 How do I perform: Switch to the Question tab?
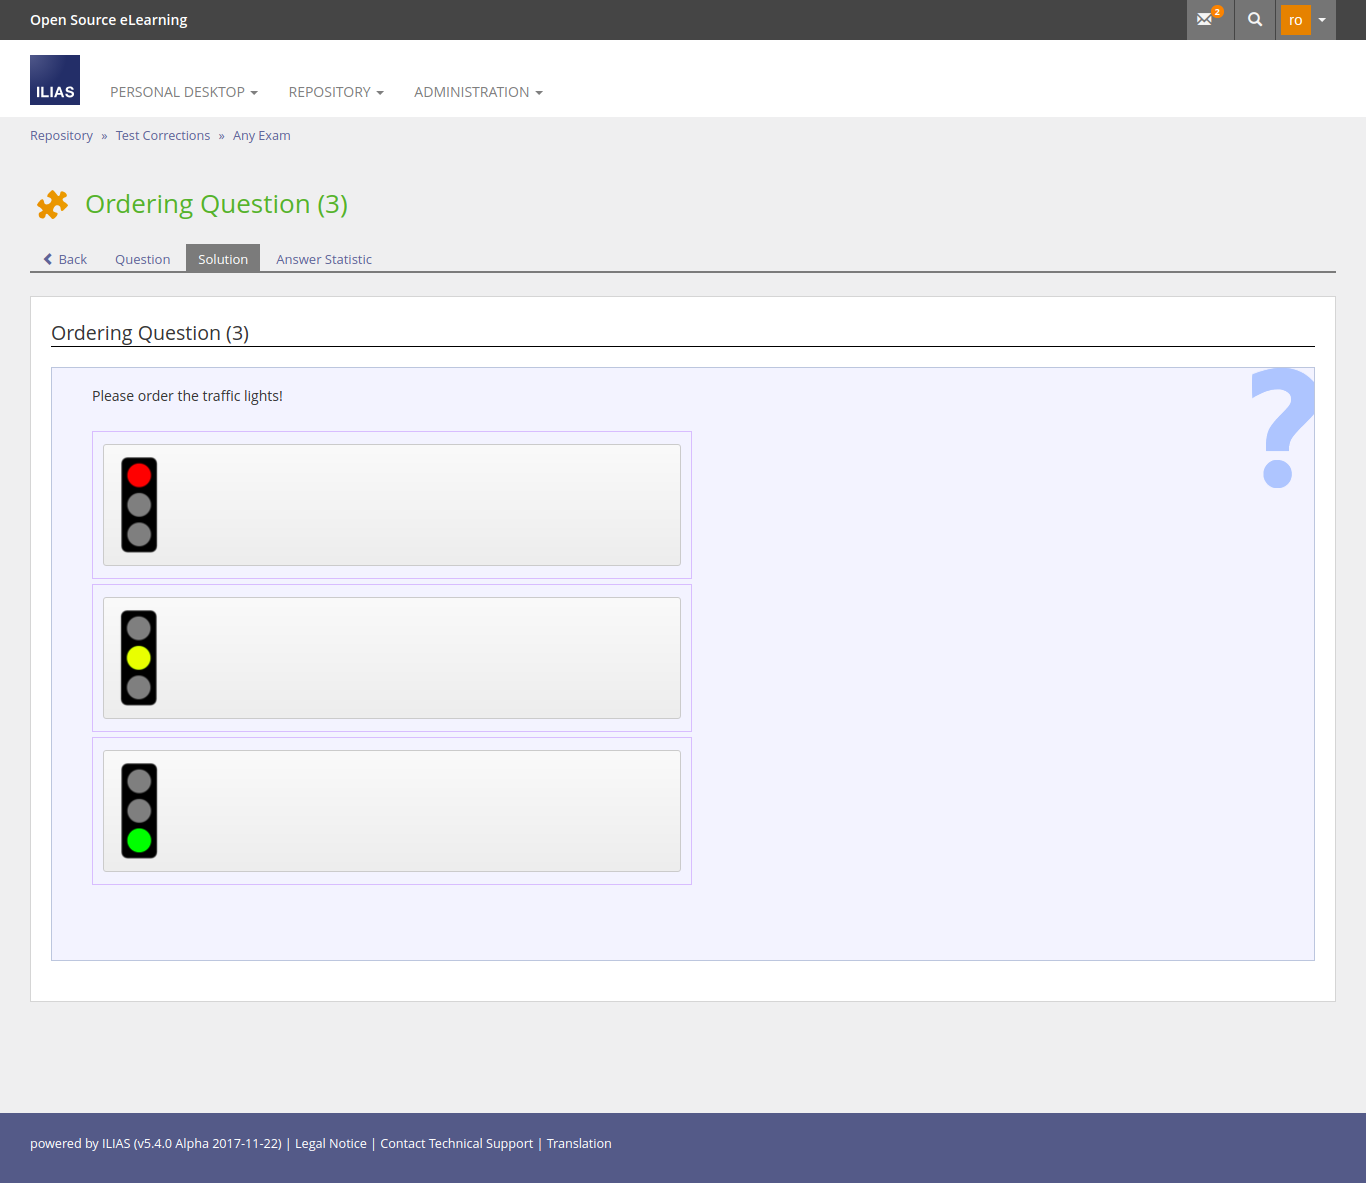click(142, 259)
